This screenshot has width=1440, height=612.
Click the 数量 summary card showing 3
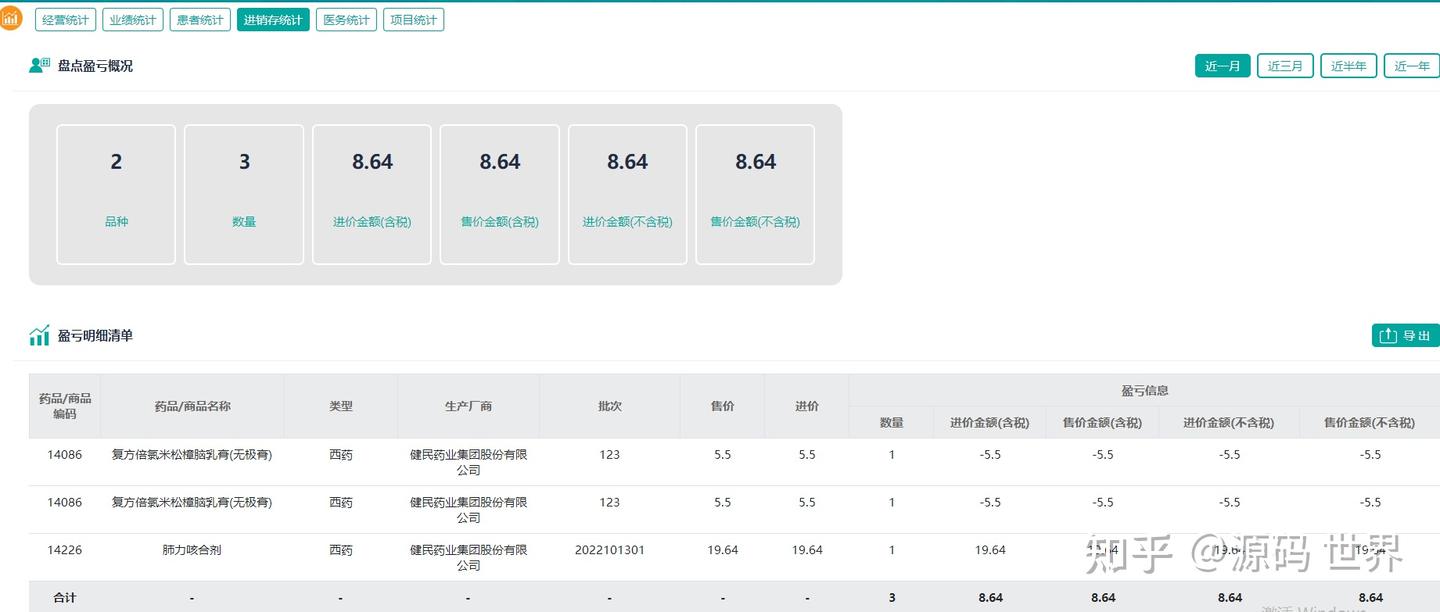tap(243, 193)
